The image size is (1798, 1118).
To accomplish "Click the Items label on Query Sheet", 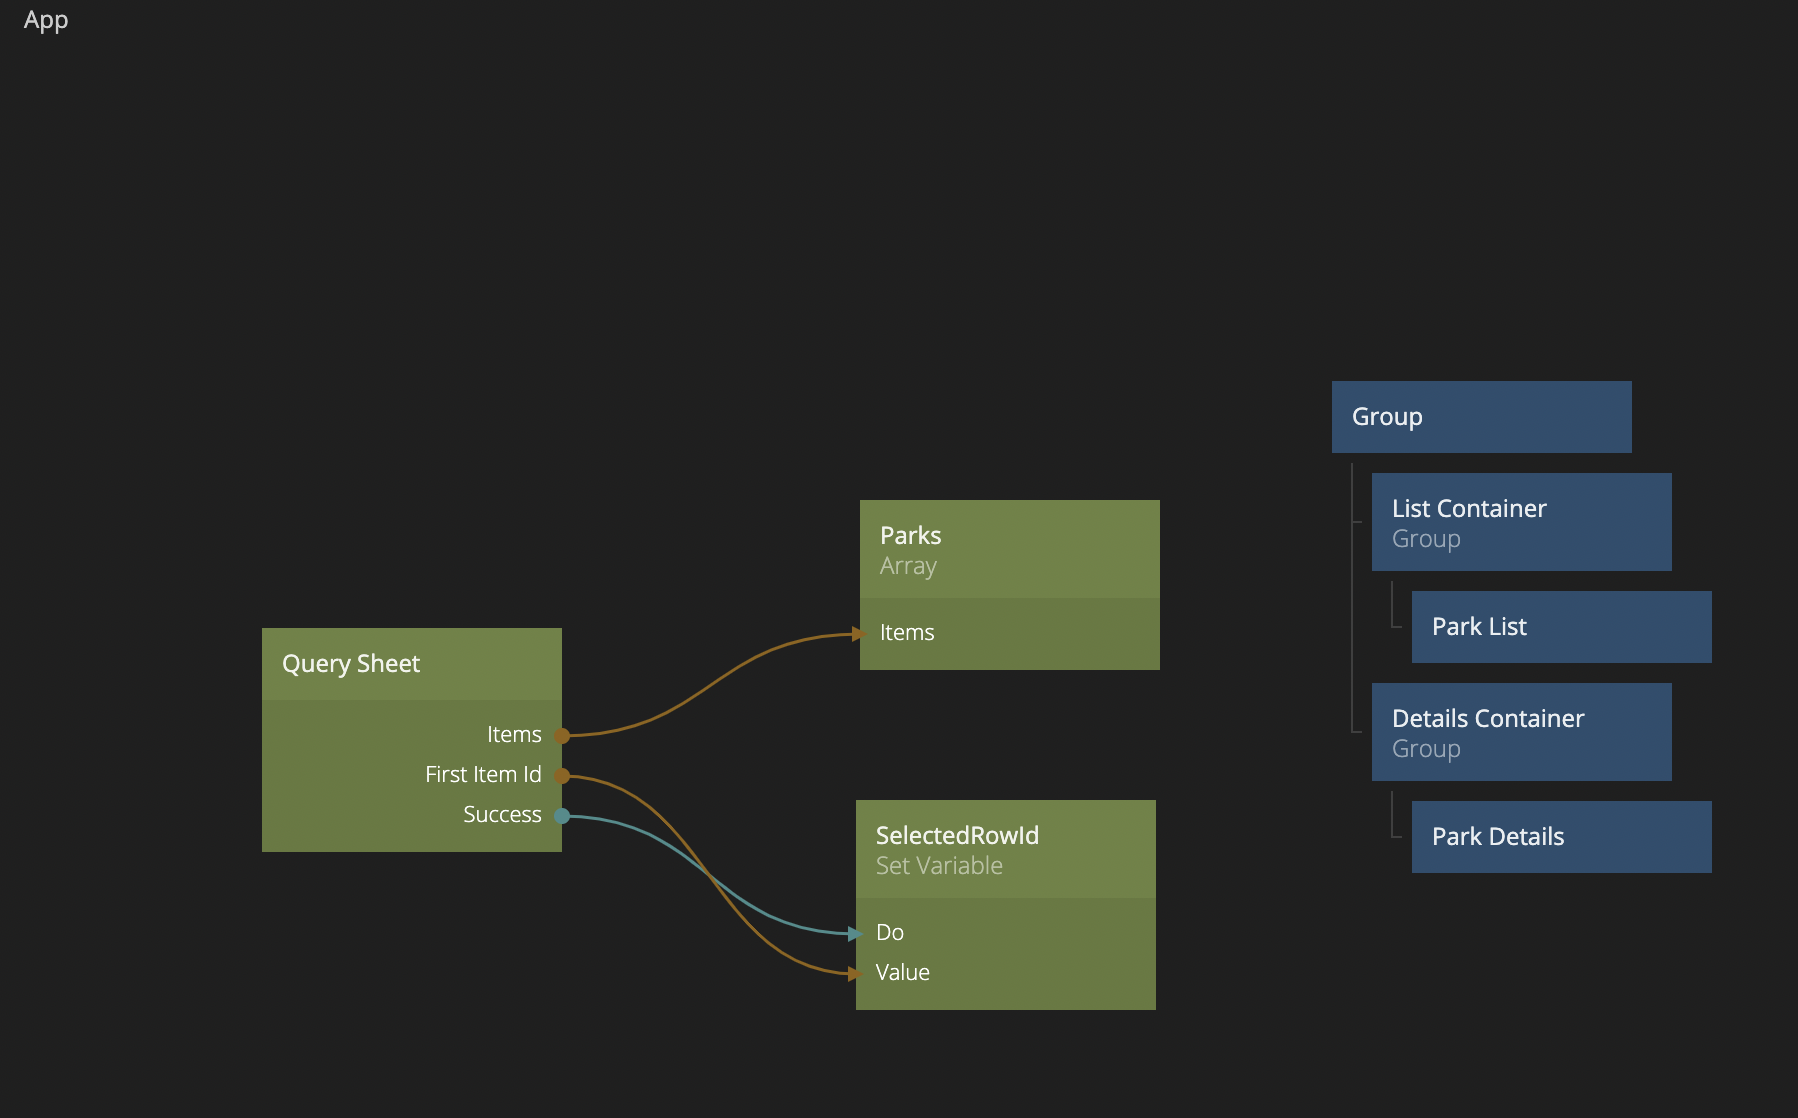I will click(x=514, y=735).
